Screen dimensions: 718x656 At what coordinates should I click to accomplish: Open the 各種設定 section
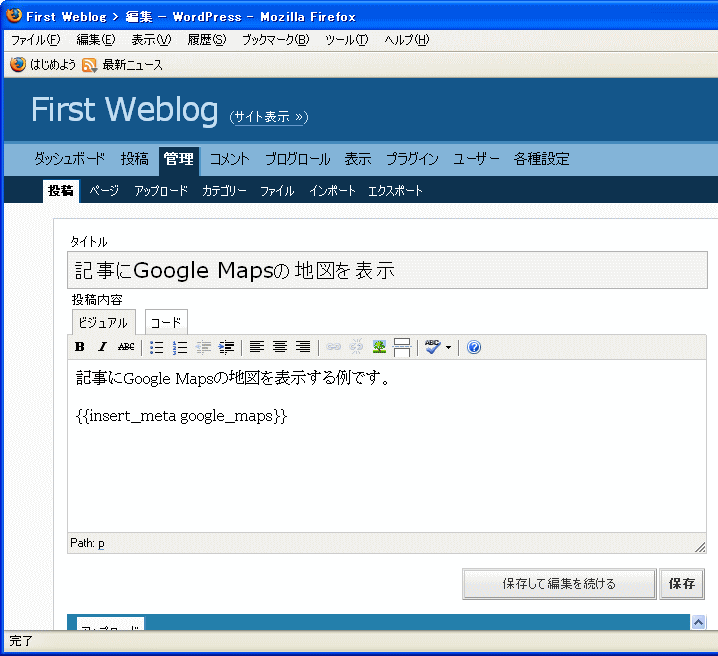[542, 159]
